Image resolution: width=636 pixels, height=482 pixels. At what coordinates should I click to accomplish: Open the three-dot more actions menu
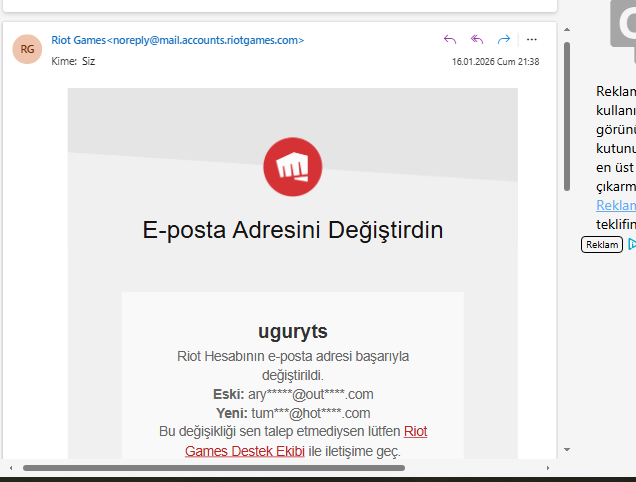[531, 39]
